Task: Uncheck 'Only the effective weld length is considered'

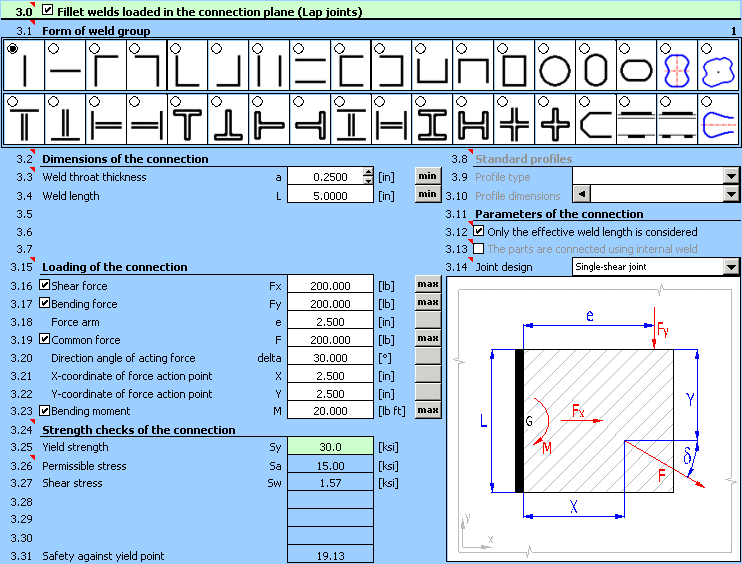Action: point(479,231)
